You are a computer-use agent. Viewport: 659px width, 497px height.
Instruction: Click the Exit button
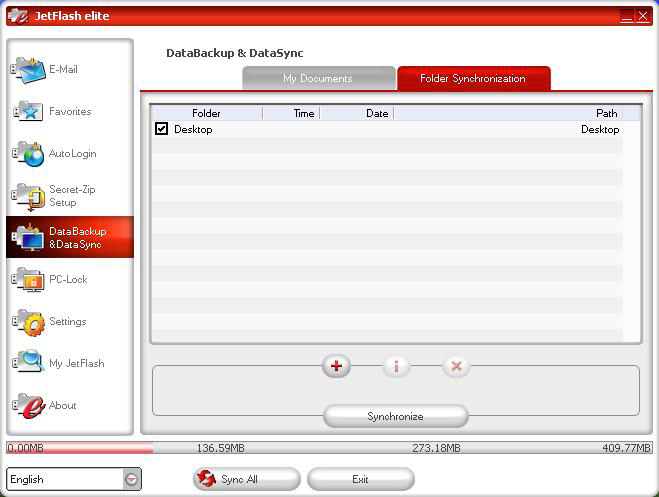(x=361, y=479)
